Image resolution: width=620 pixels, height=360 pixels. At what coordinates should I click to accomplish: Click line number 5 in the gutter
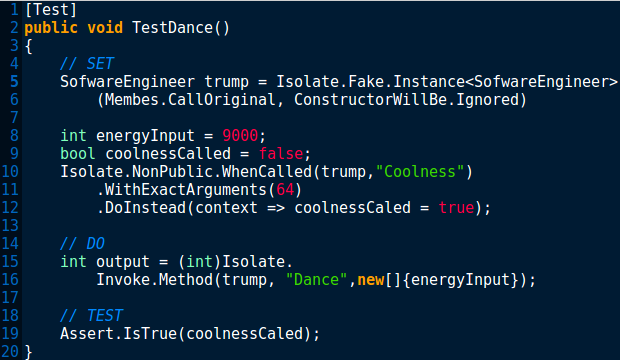(x=14, y=81)
